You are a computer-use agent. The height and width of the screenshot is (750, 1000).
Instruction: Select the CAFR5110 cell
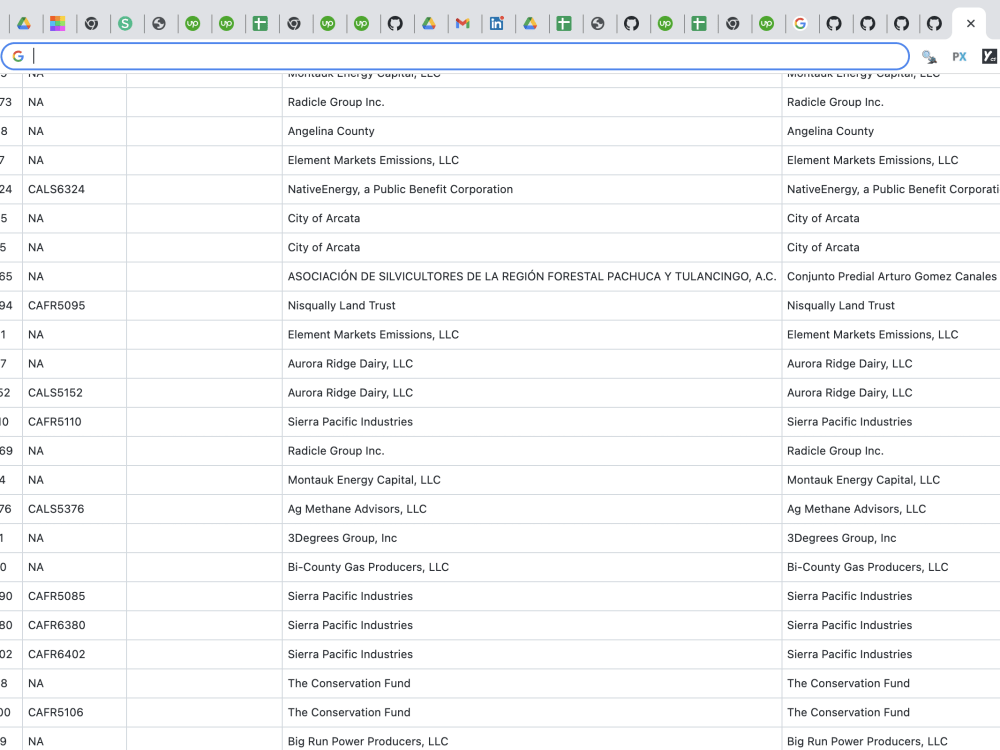click(x=74, y=422)
